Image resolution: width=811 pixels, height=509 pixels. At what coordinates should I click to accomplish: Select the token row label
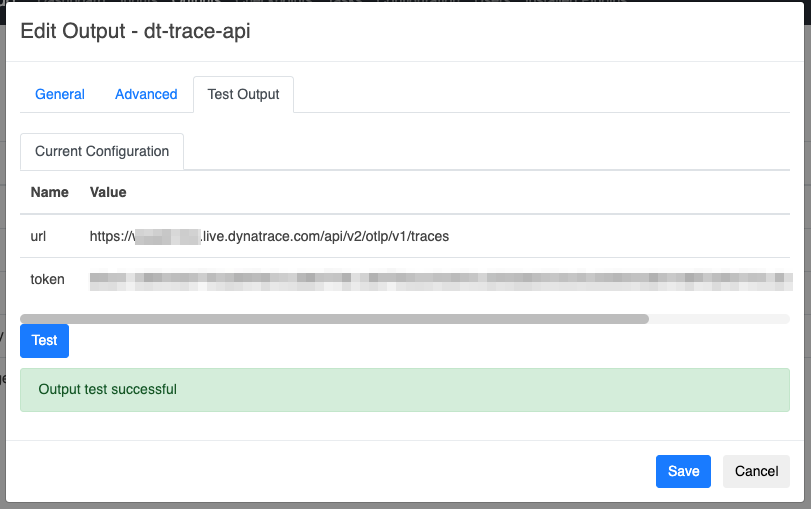pyautogui.click(x=48, y=280)
